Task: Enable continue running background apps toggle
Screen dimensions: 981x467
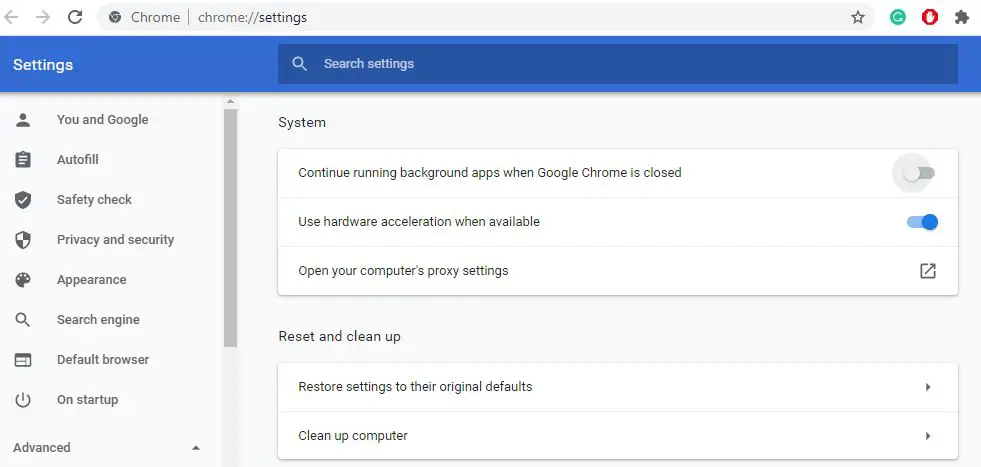Action: [x=918, y=173]
